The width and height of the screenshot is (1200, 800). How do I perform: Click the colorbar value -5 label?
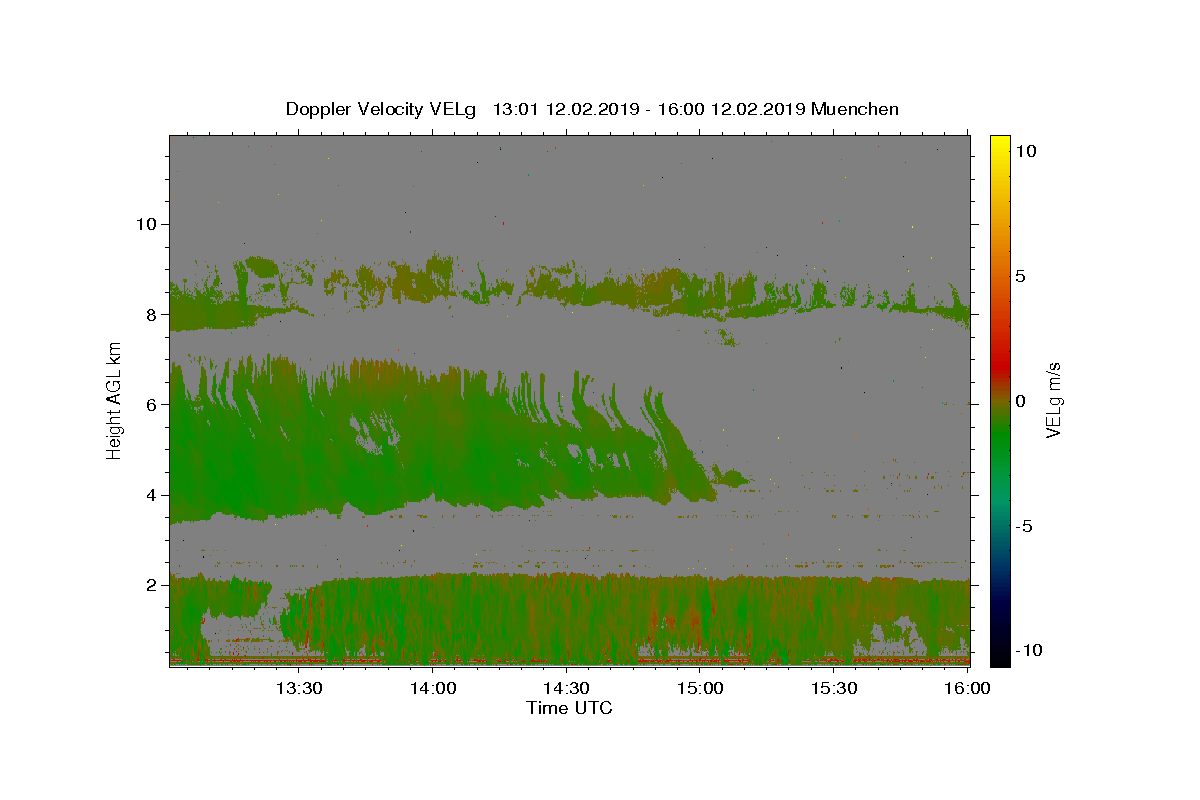click(1024, 526)
